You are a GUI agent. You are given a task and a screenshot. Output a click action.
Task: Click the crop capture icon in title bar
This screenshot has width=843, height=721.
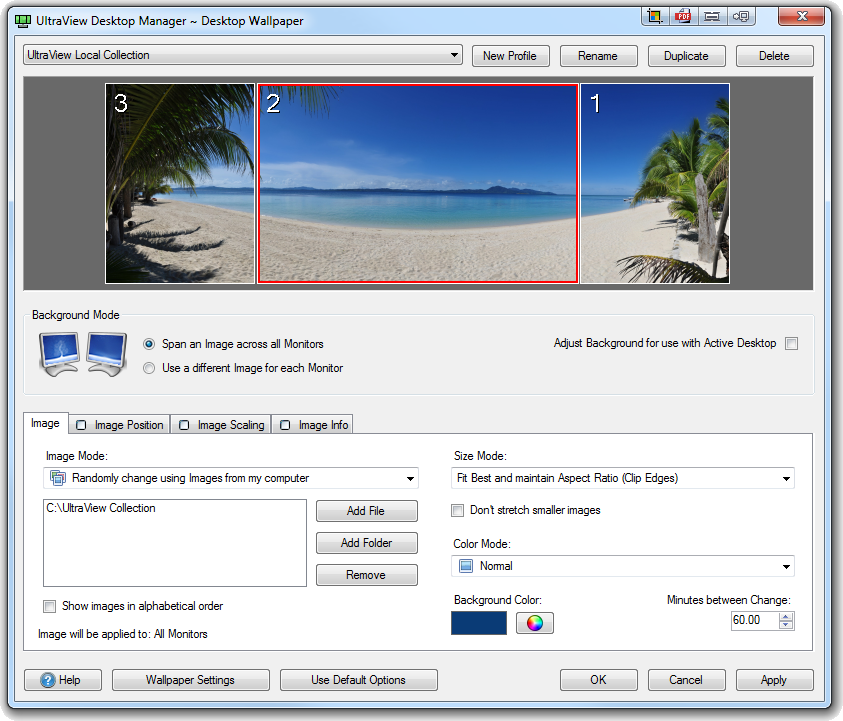(x=655, y=16)
